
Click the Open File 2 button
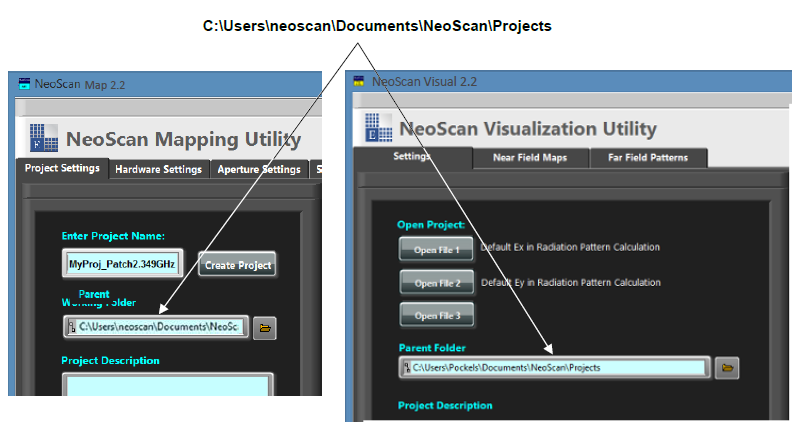(437, 283)
